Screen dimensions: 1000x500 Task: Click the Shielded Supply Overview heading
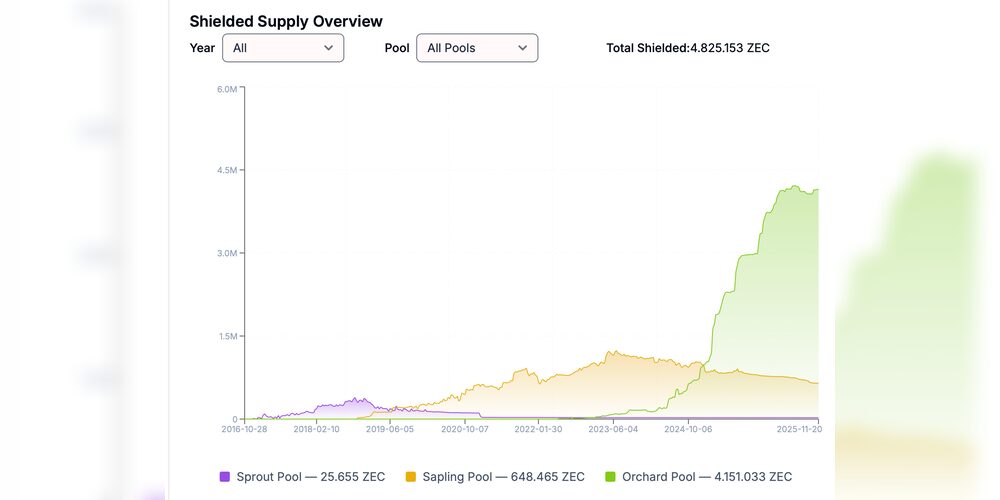286,21
